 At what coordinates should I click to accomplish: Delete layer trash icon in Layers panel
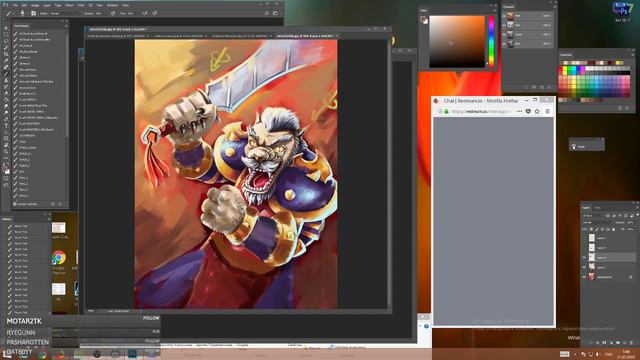point(631,342)
